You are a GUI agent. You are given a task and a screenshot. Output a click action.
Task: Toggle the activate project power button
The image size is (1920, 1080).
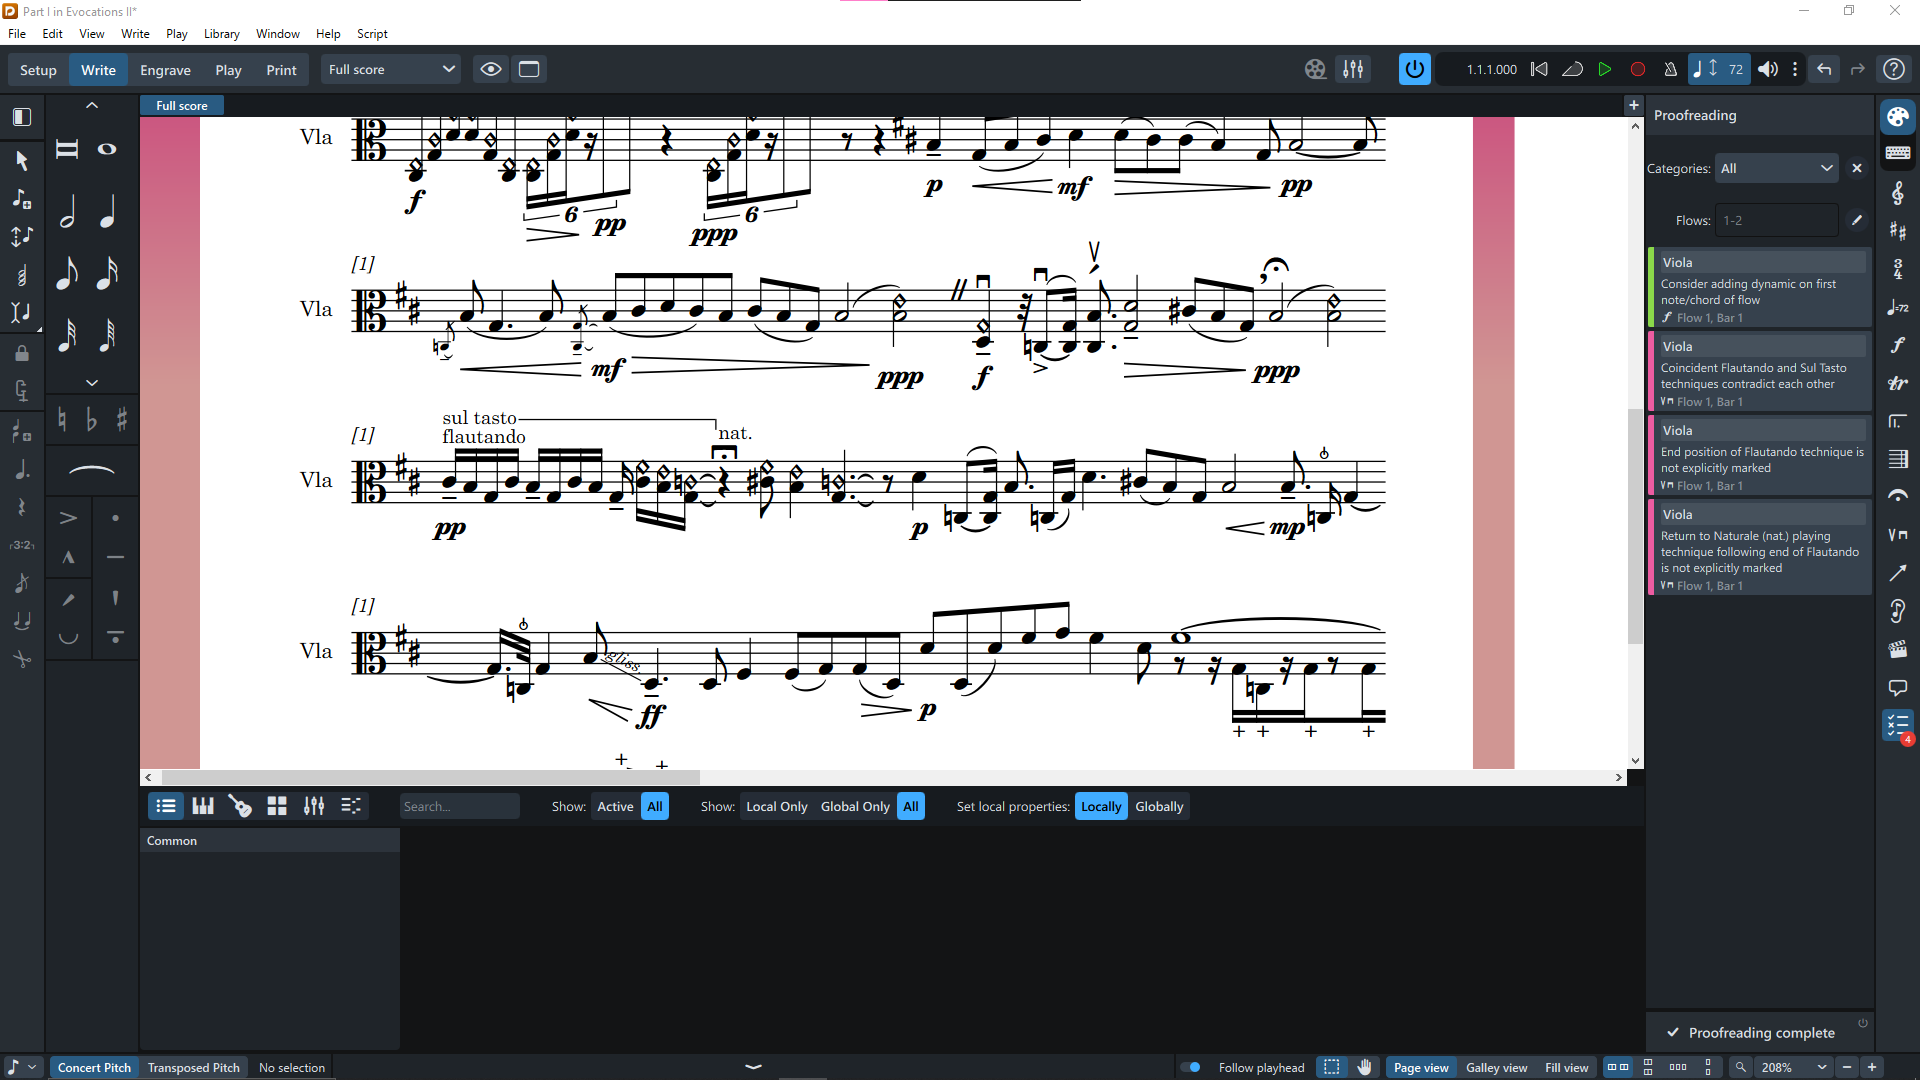click(x=1414, y=69)
